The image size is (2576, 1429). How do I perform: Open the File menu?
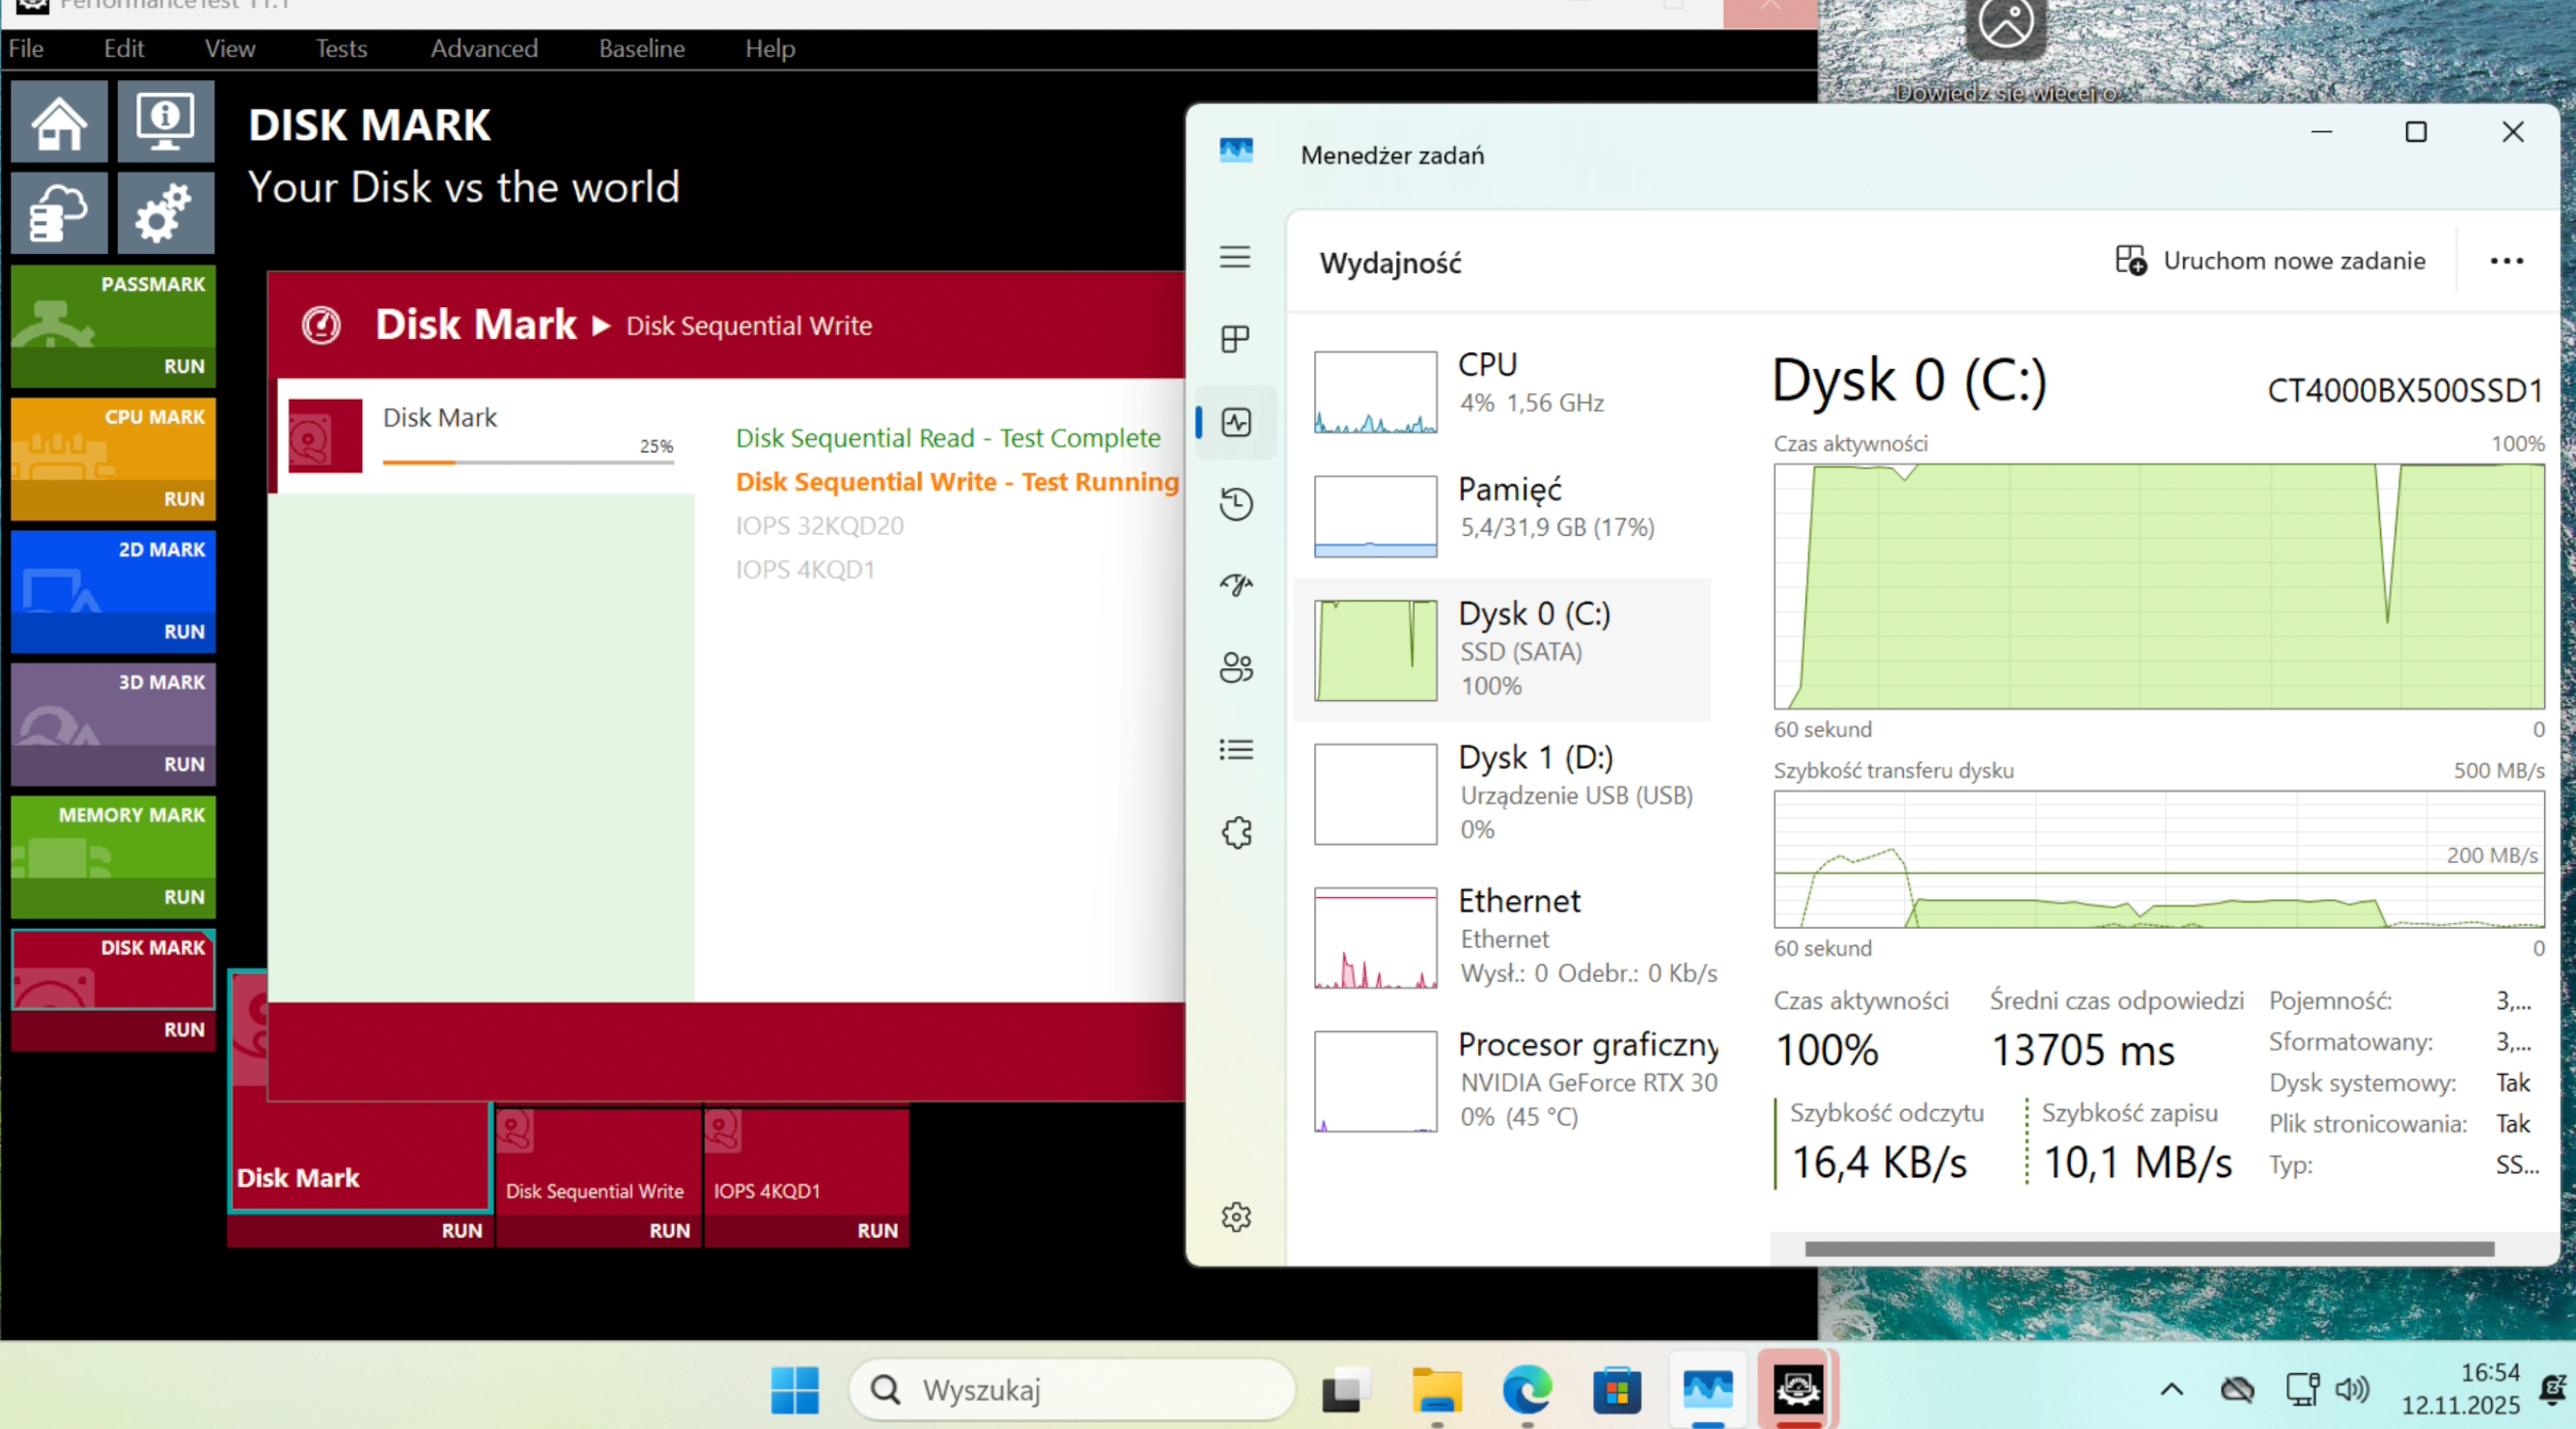point(26,48)
